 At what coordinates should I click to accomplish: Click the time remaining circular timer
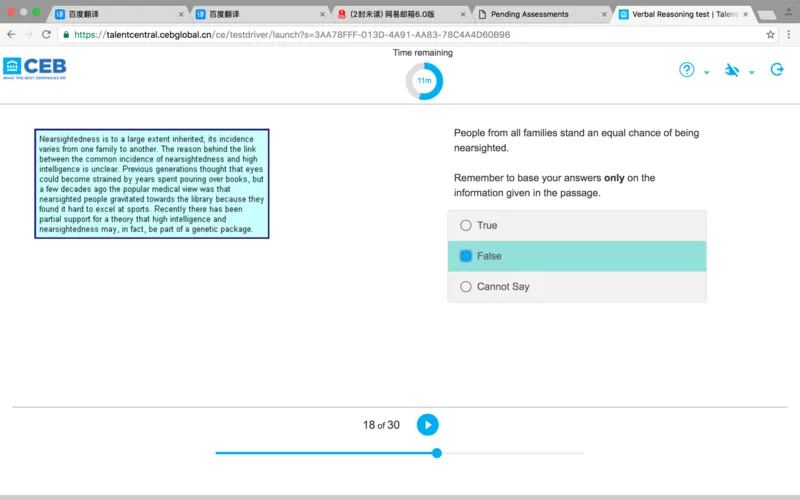(424, 81)
